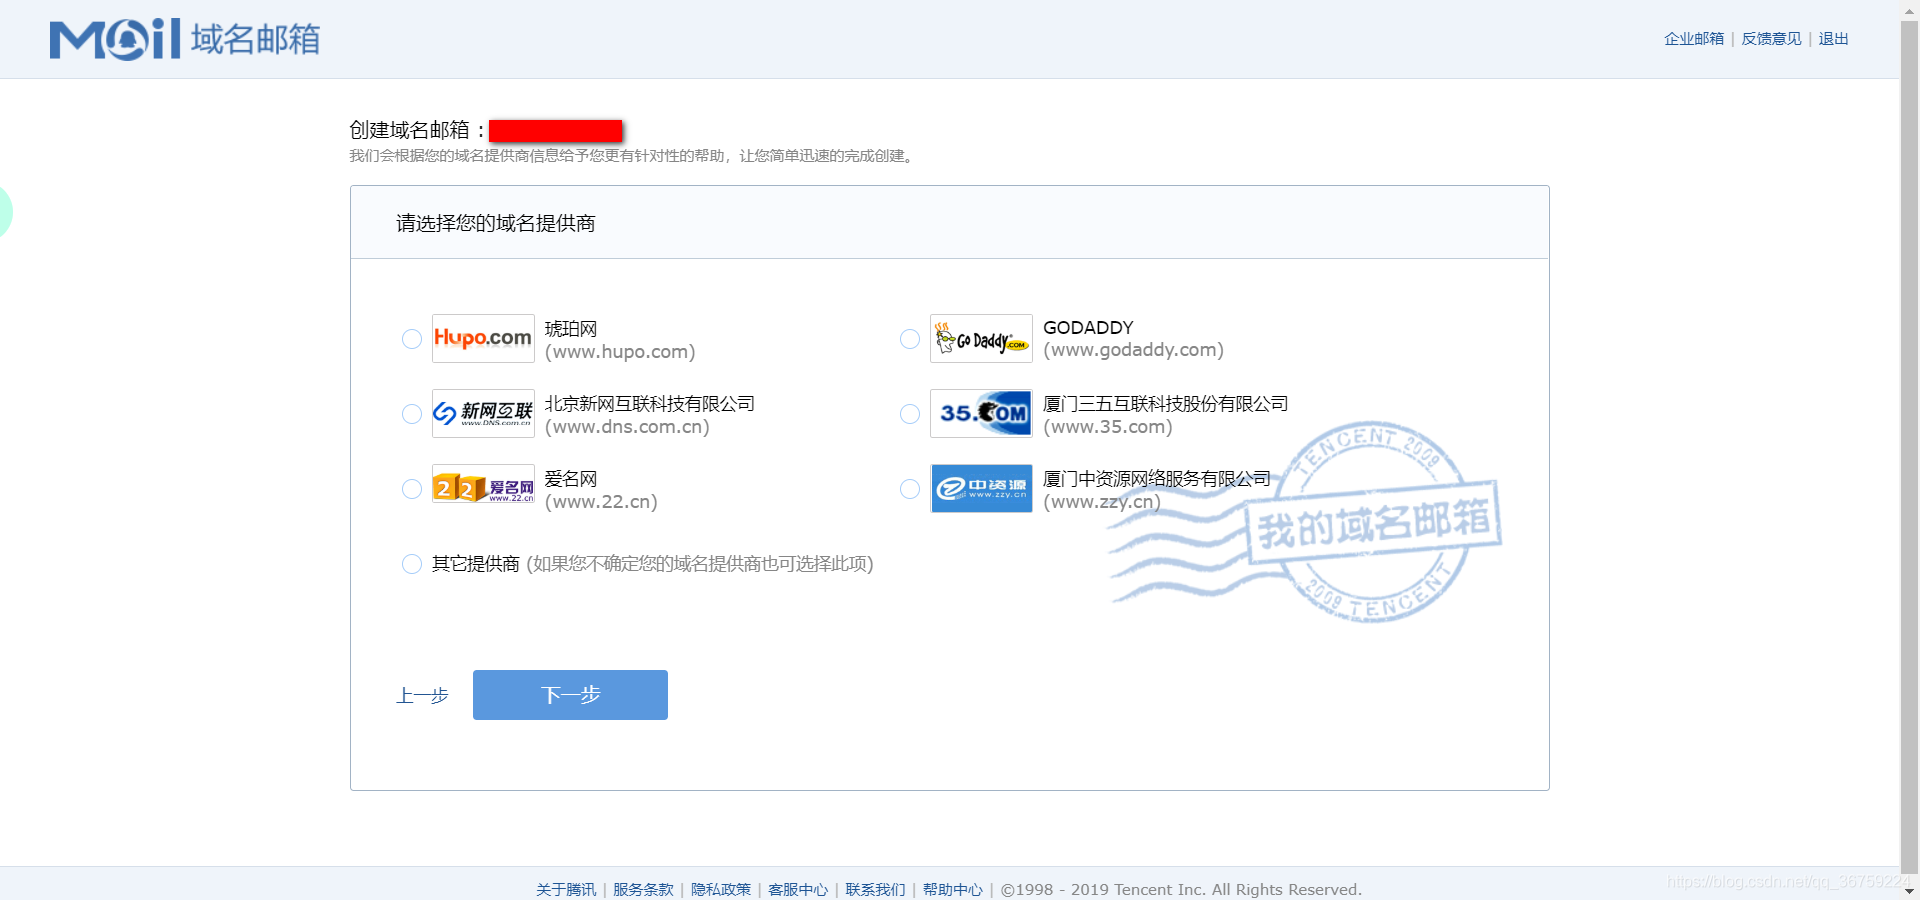
Task: Open 隐私政策 footer link
Action: 721,889
